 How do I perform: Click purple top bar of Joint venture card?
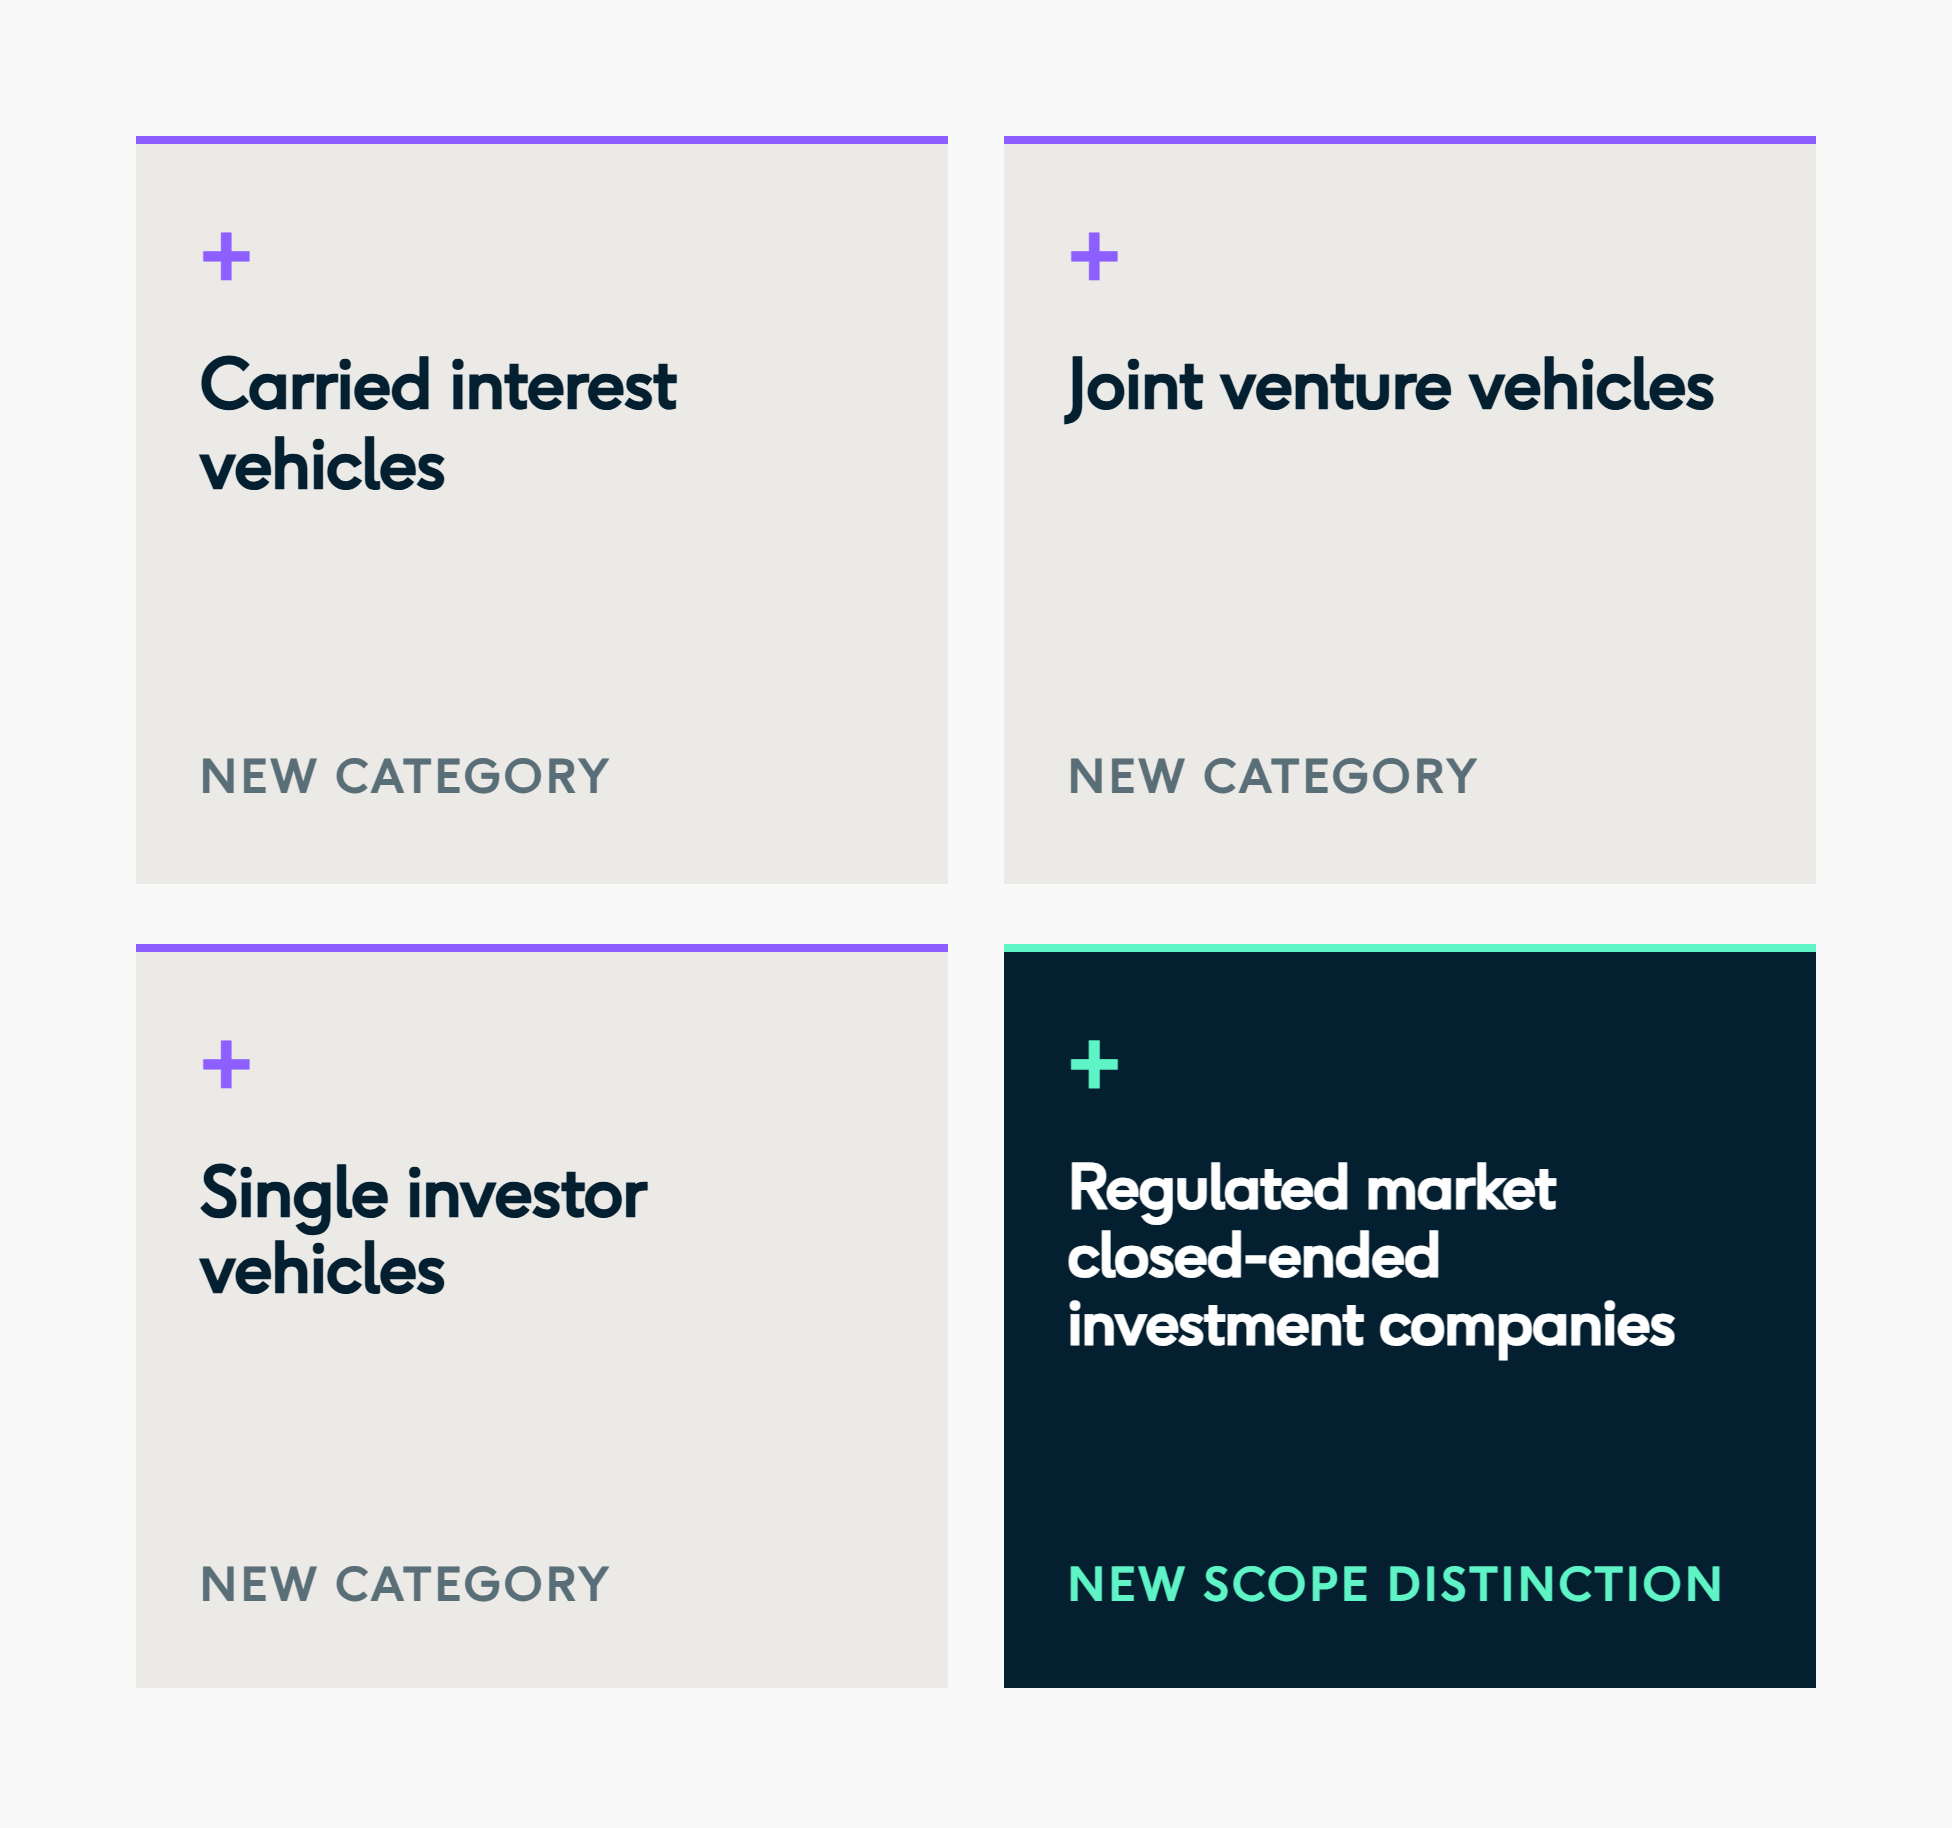tap(1410, 140)
